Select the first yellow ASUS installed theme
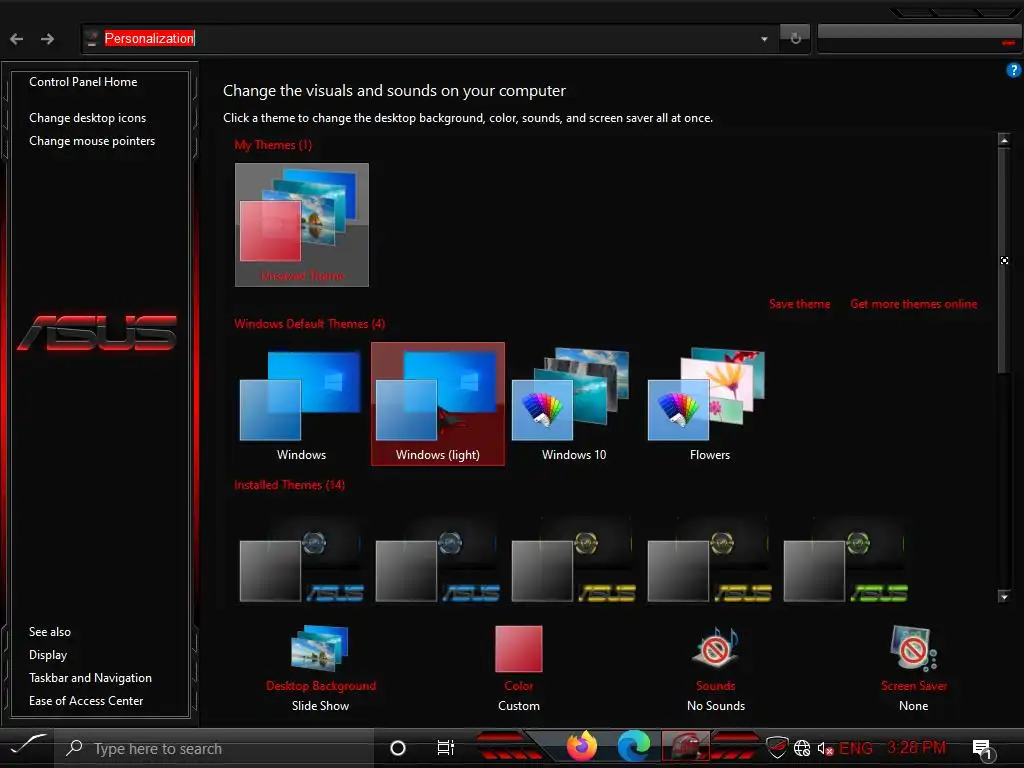The width and height of the screenshot is (1024, 768). (x=573, y=560)
